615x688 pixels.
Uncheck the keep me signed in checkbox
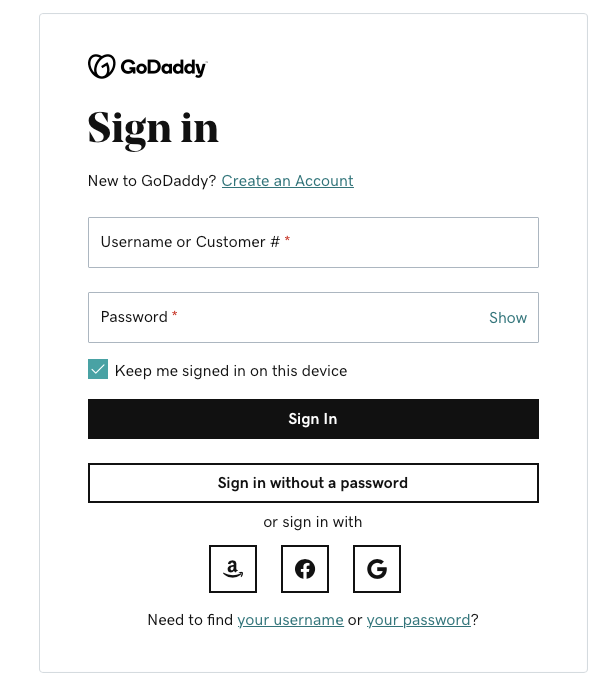[98, 369]
